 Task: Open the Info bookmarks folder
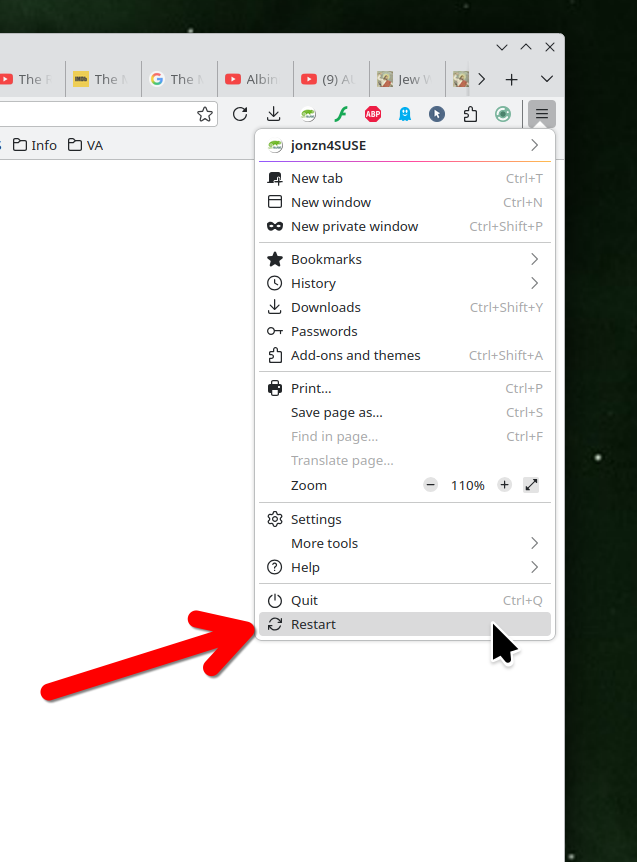pos(35,145)
